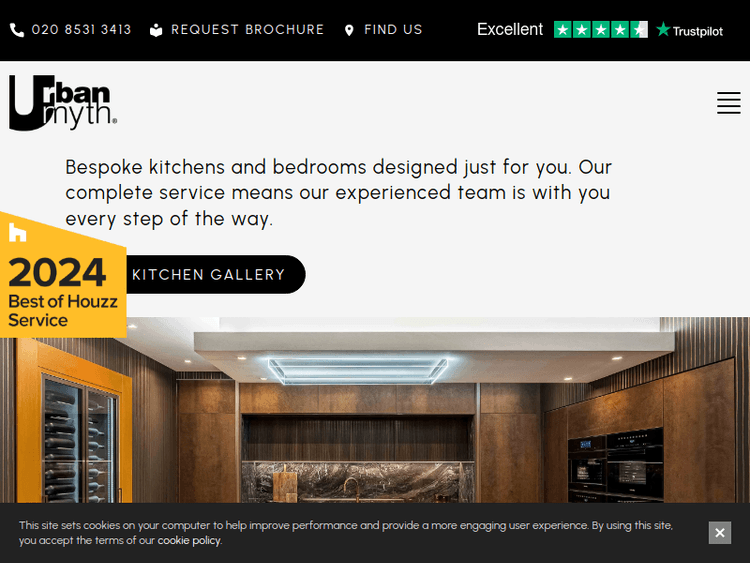Go to Urban Myth logo homepage
Screen dimensions: 750x563
tap(63, 102)
